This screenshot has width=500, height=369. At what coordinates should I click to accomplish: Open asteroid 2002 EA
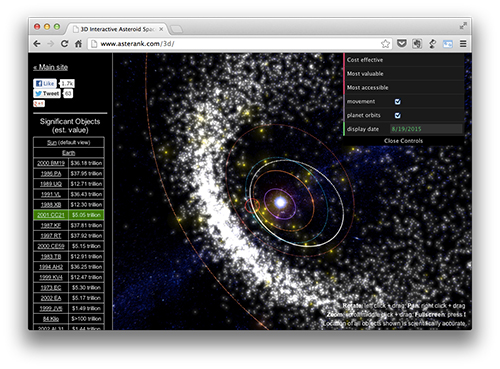pos(51,298)
